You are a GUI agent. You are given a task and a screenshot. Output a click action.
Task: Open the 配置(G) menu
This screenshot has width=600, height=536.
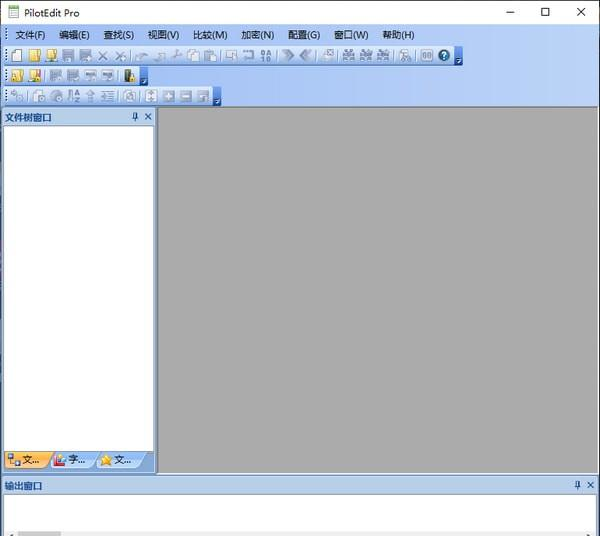[x=304, y=35]
